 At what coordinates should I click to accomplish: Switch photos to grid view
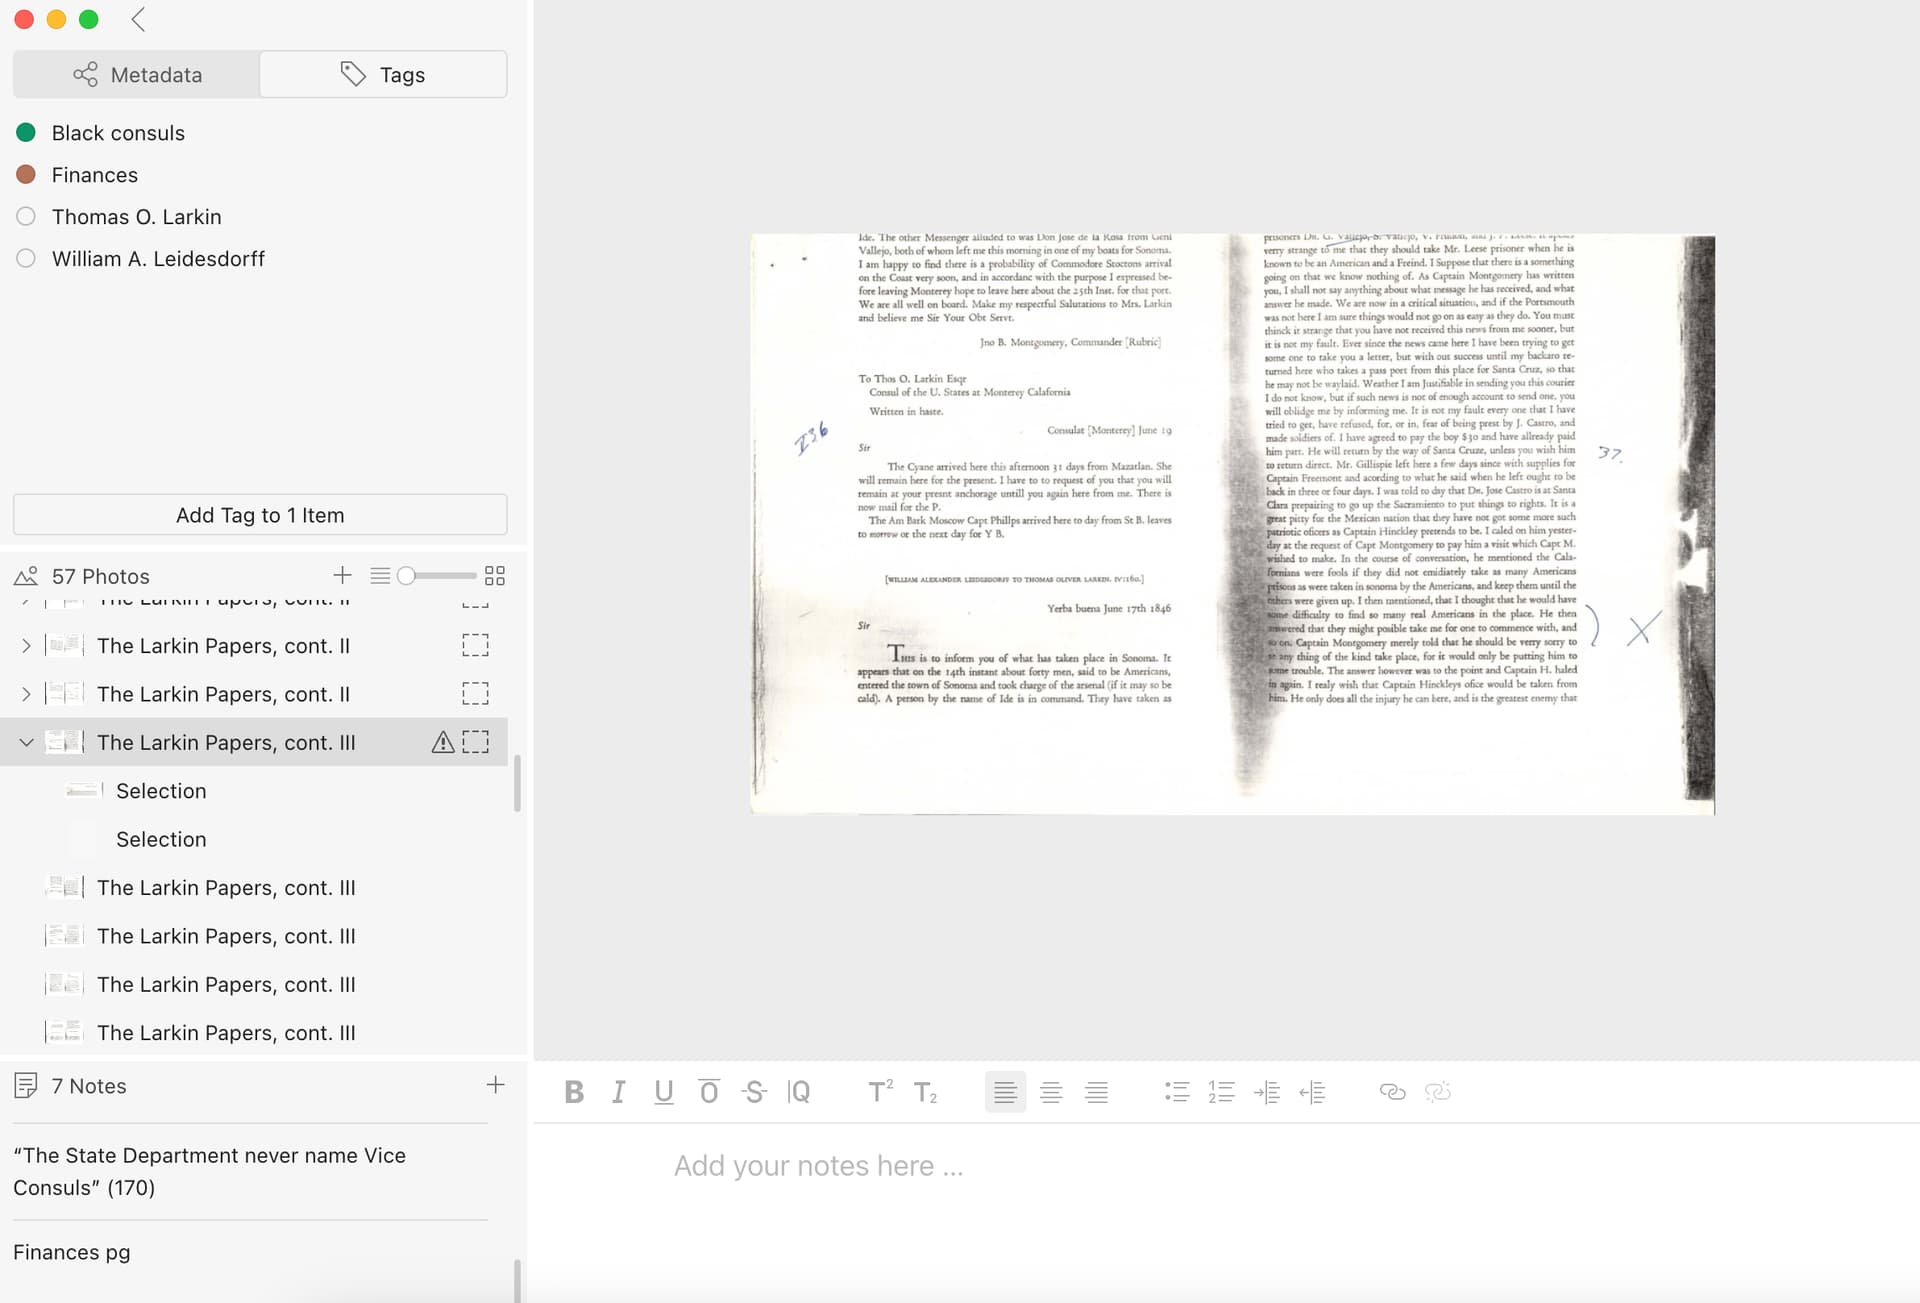[x=495, y=575]
